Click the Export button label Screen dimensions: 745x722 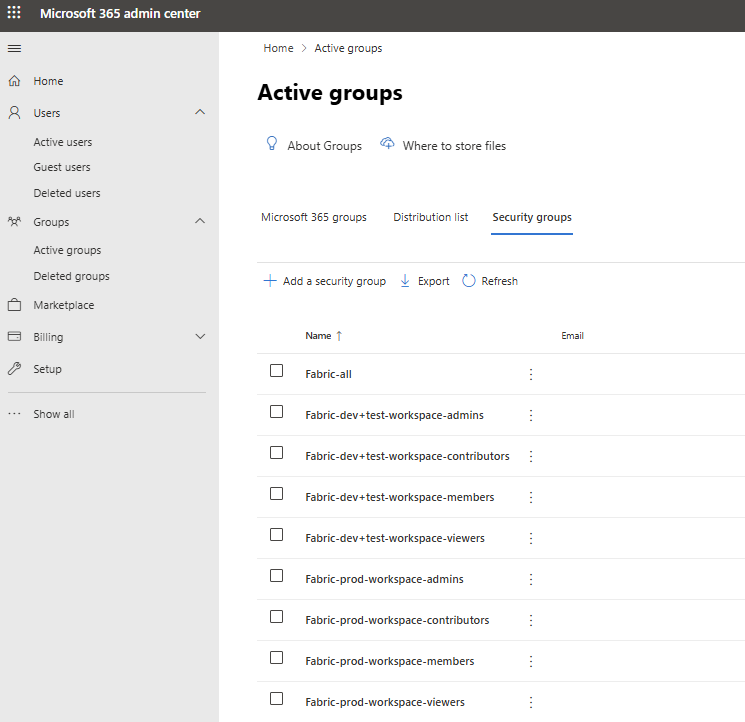tap(433, 281)
